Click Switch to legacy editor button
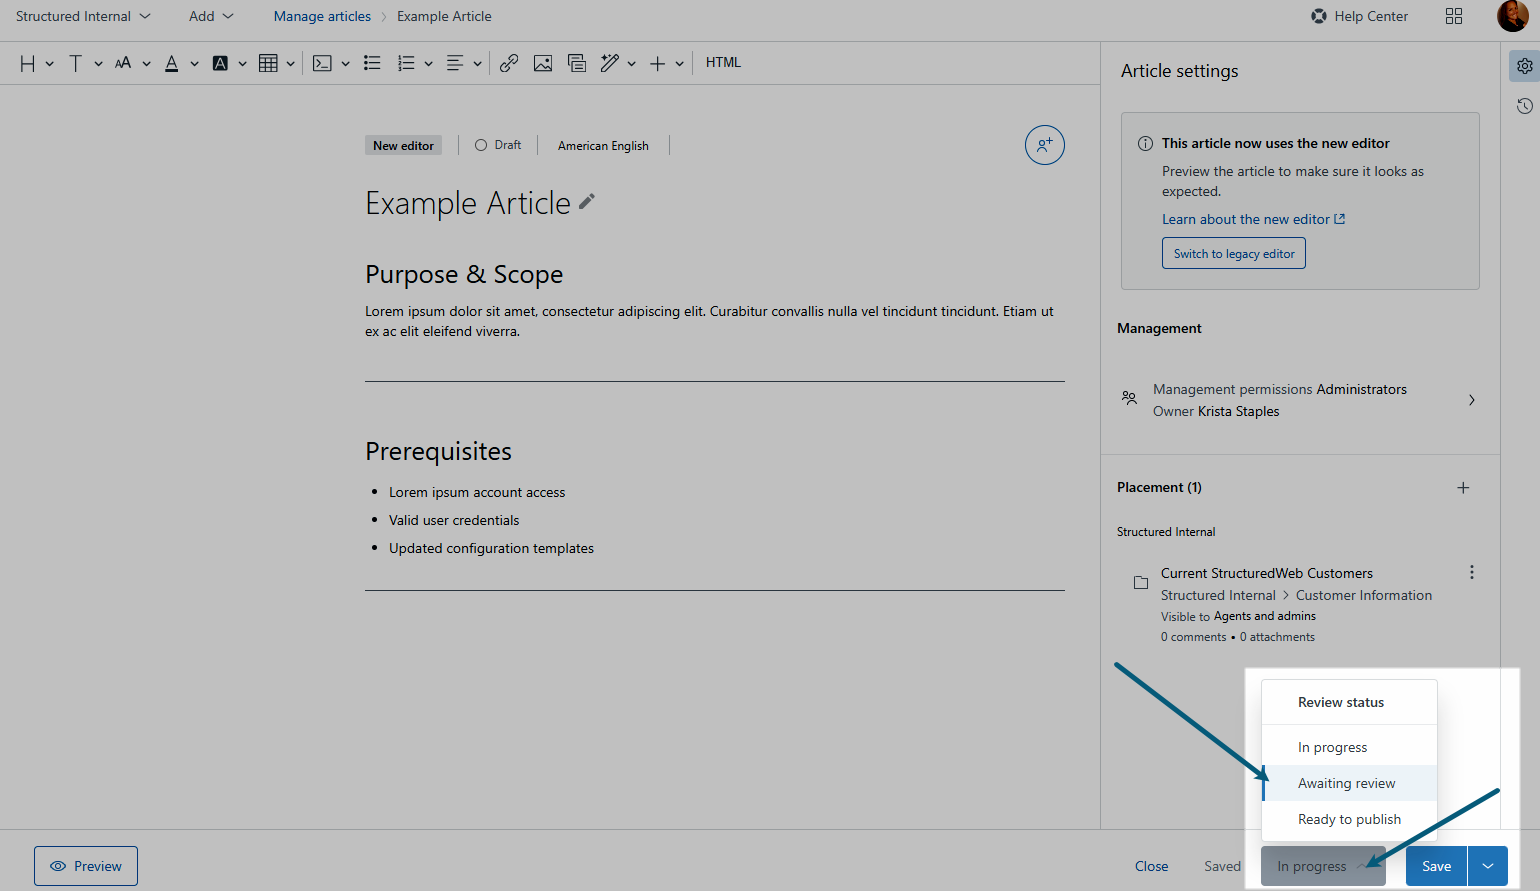This screenshot has height=891, width=1540. [x=1233, y=254]
